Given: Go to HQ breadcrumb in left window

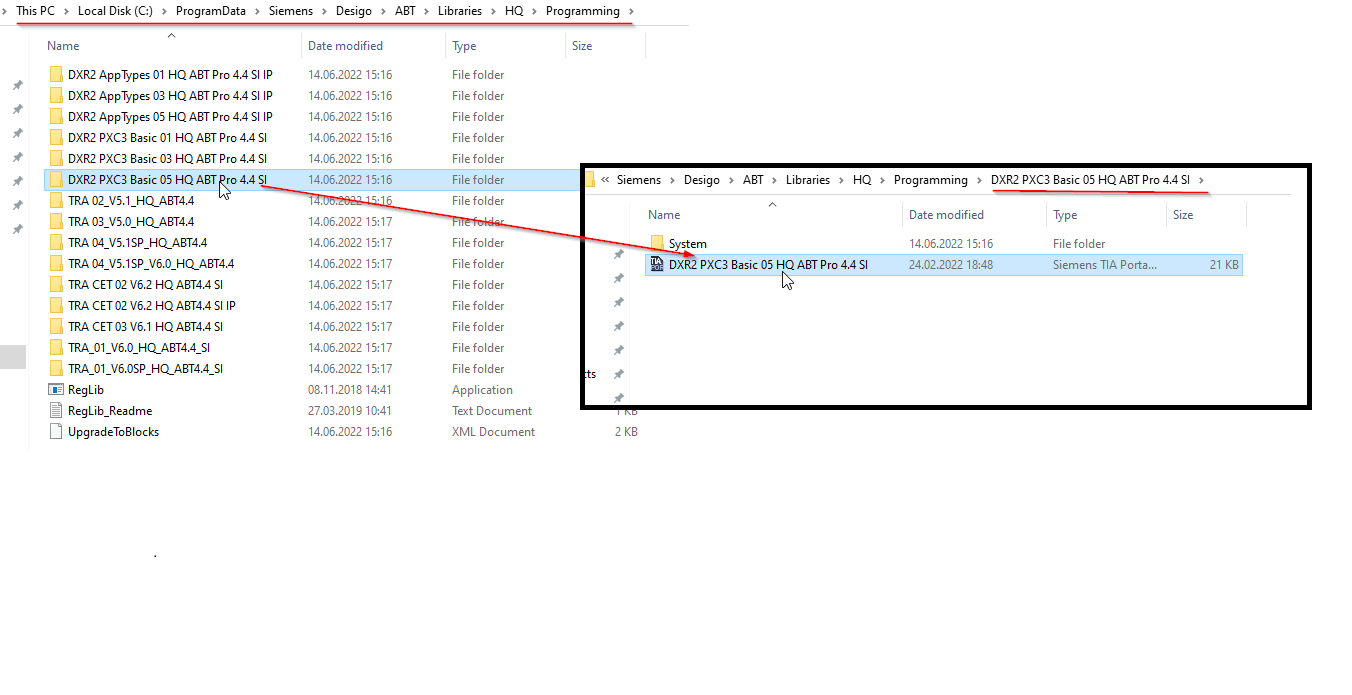Looking at the screenshot, I should (x=514, y=11).
